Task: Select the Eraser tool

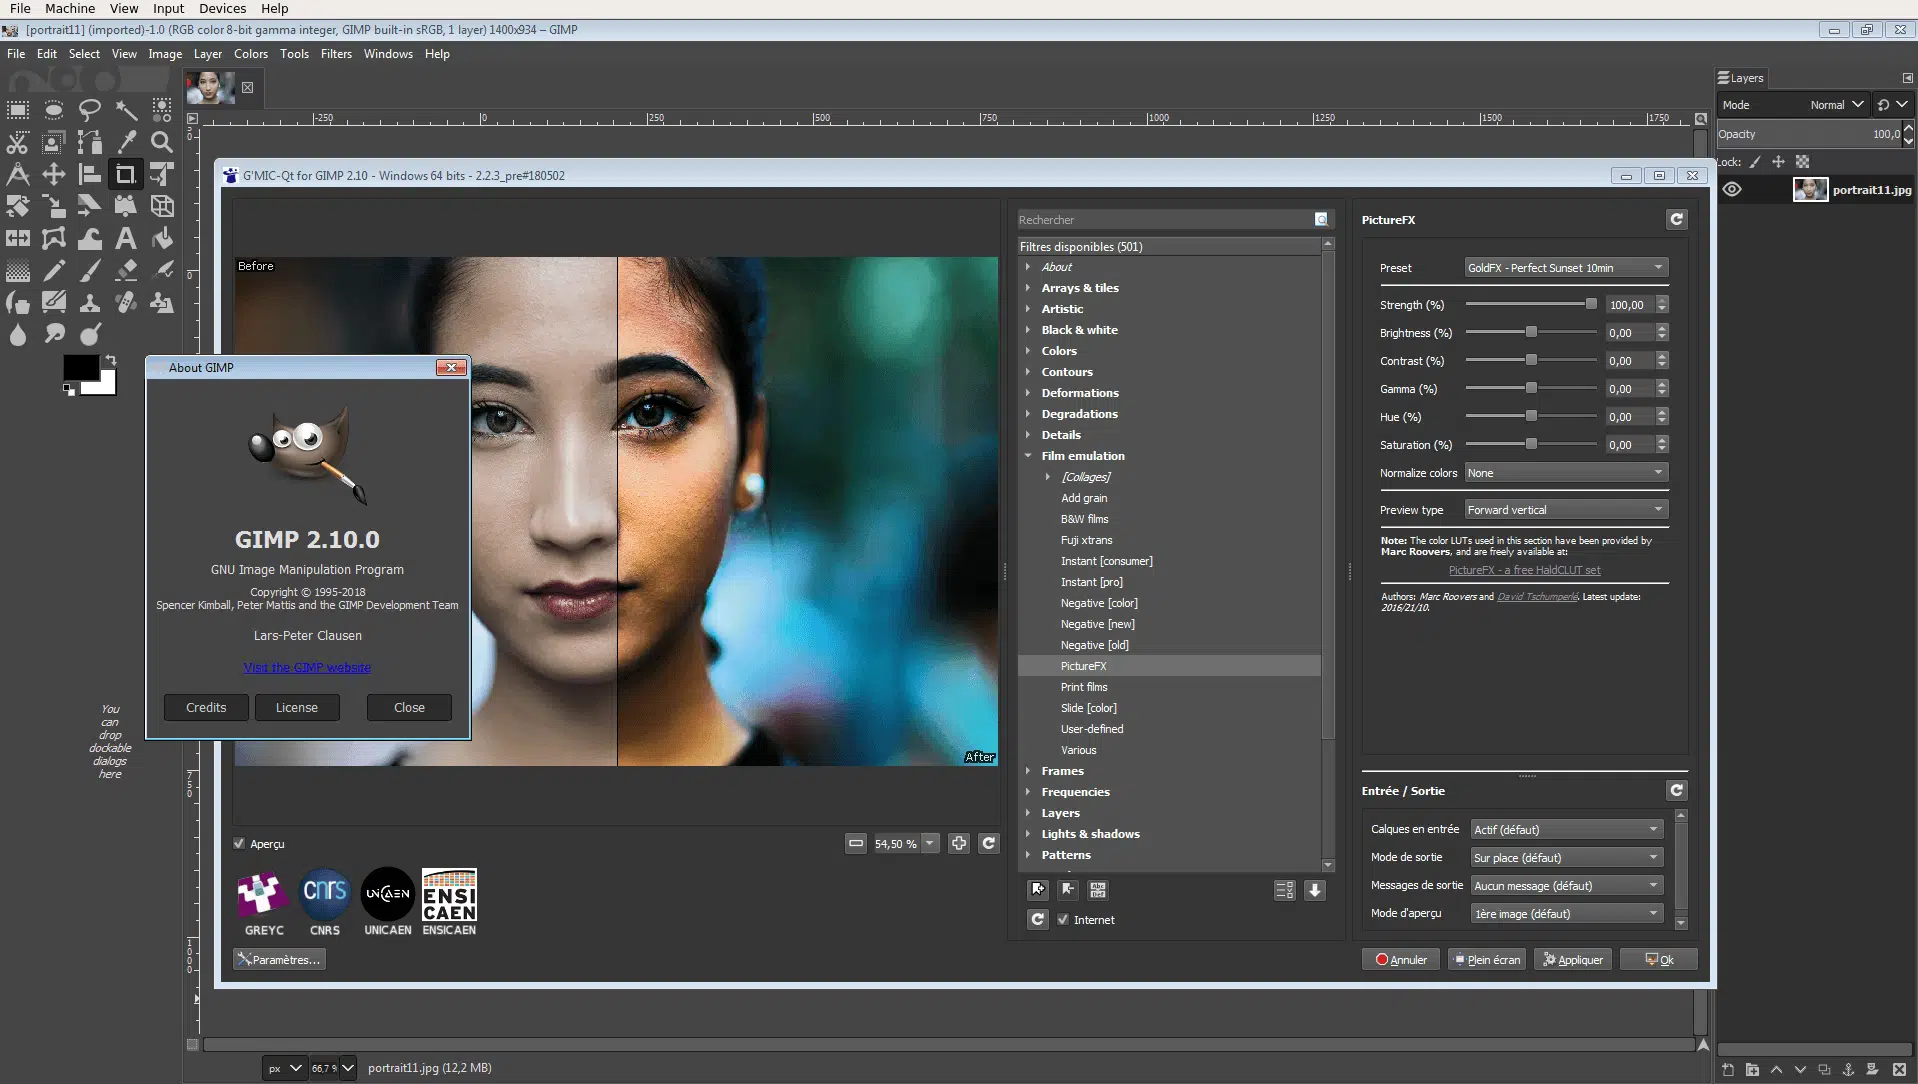Action: click(x=126, y=270)
